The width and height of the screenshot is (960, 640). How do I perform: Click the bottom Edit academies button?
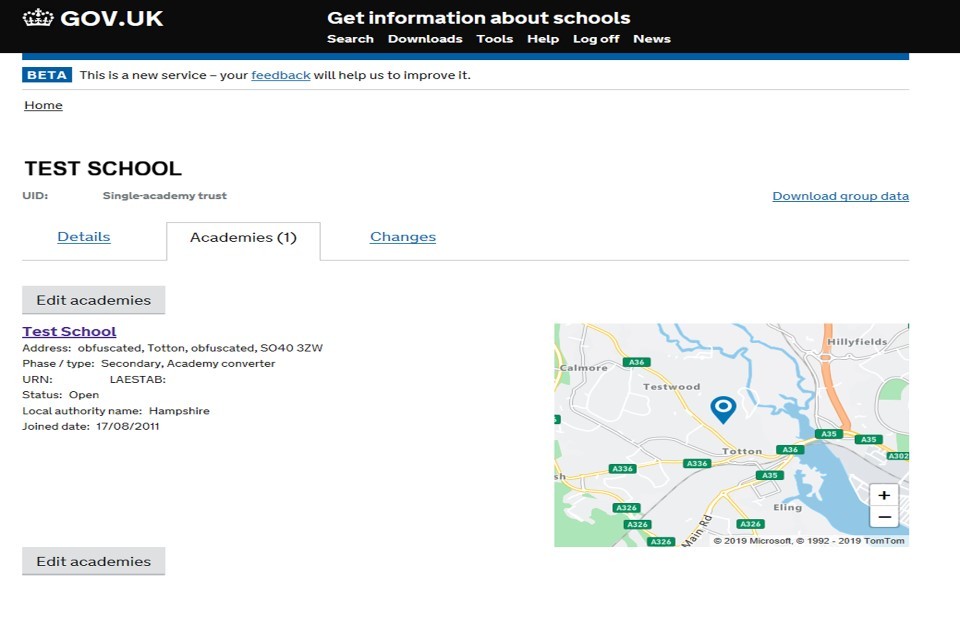[x=93, y=561]
